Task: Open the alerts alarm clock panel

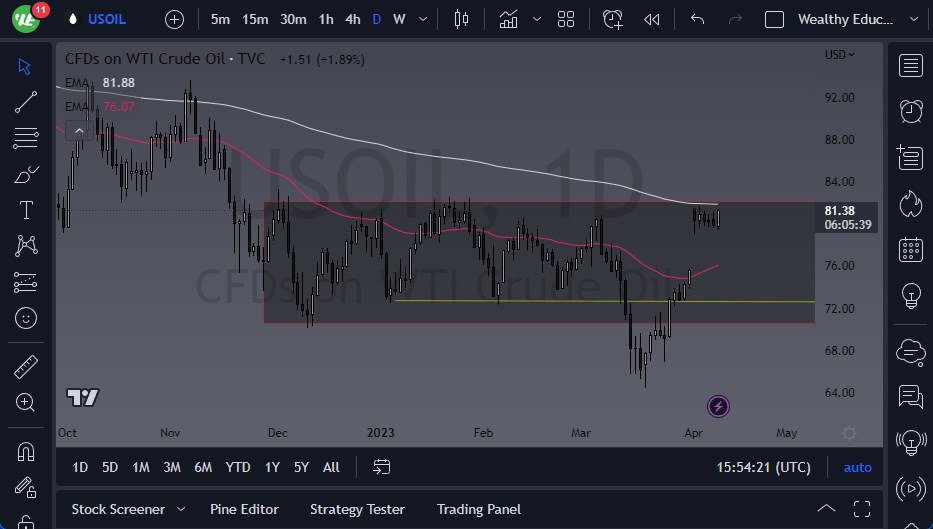Action: (910, 111)
